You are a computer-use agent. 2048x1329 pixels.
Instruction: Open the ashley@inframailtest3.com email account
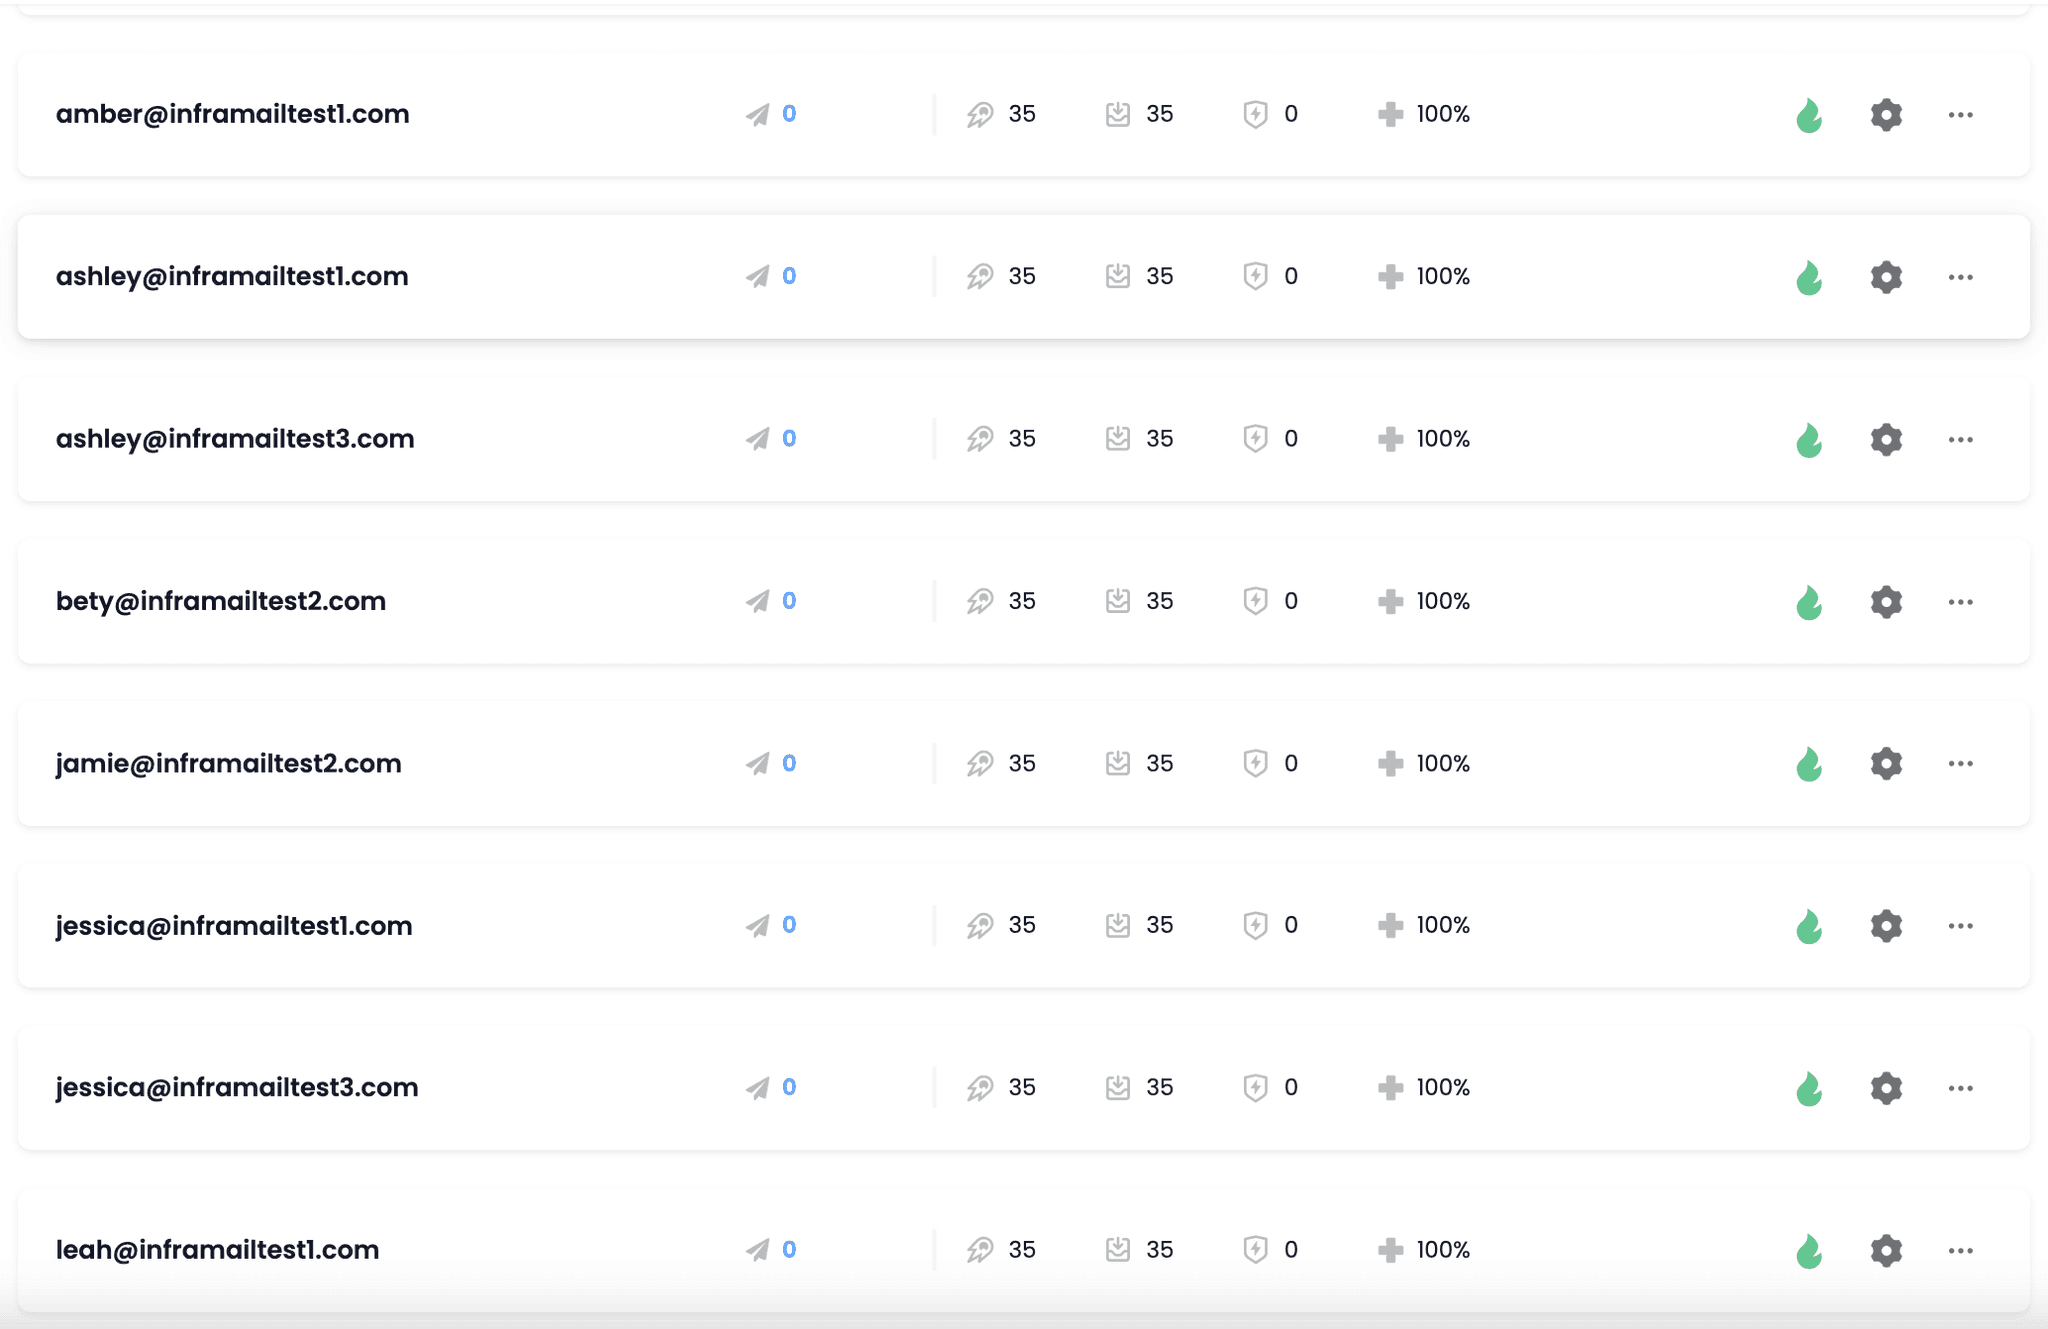(x=235, y=439)
